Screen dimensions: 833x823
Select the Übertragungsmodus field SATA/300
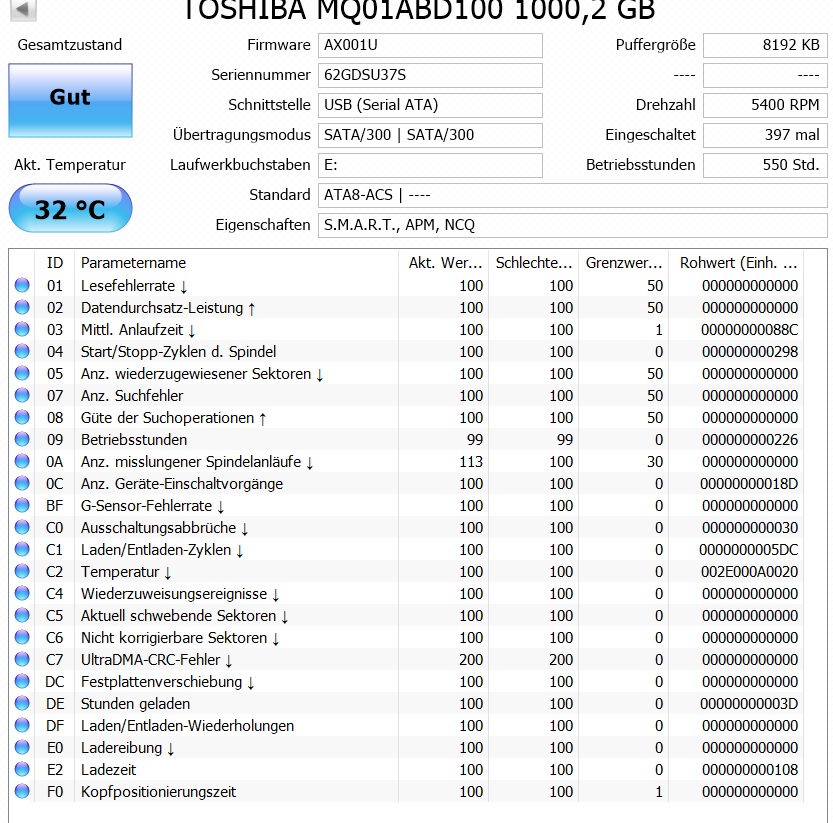(430, 135)
